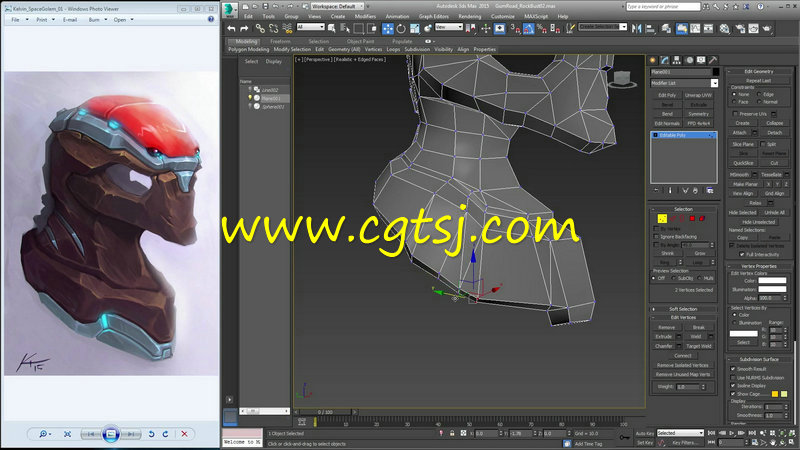Select Vertex sub-object level icon

pos(662,218)
